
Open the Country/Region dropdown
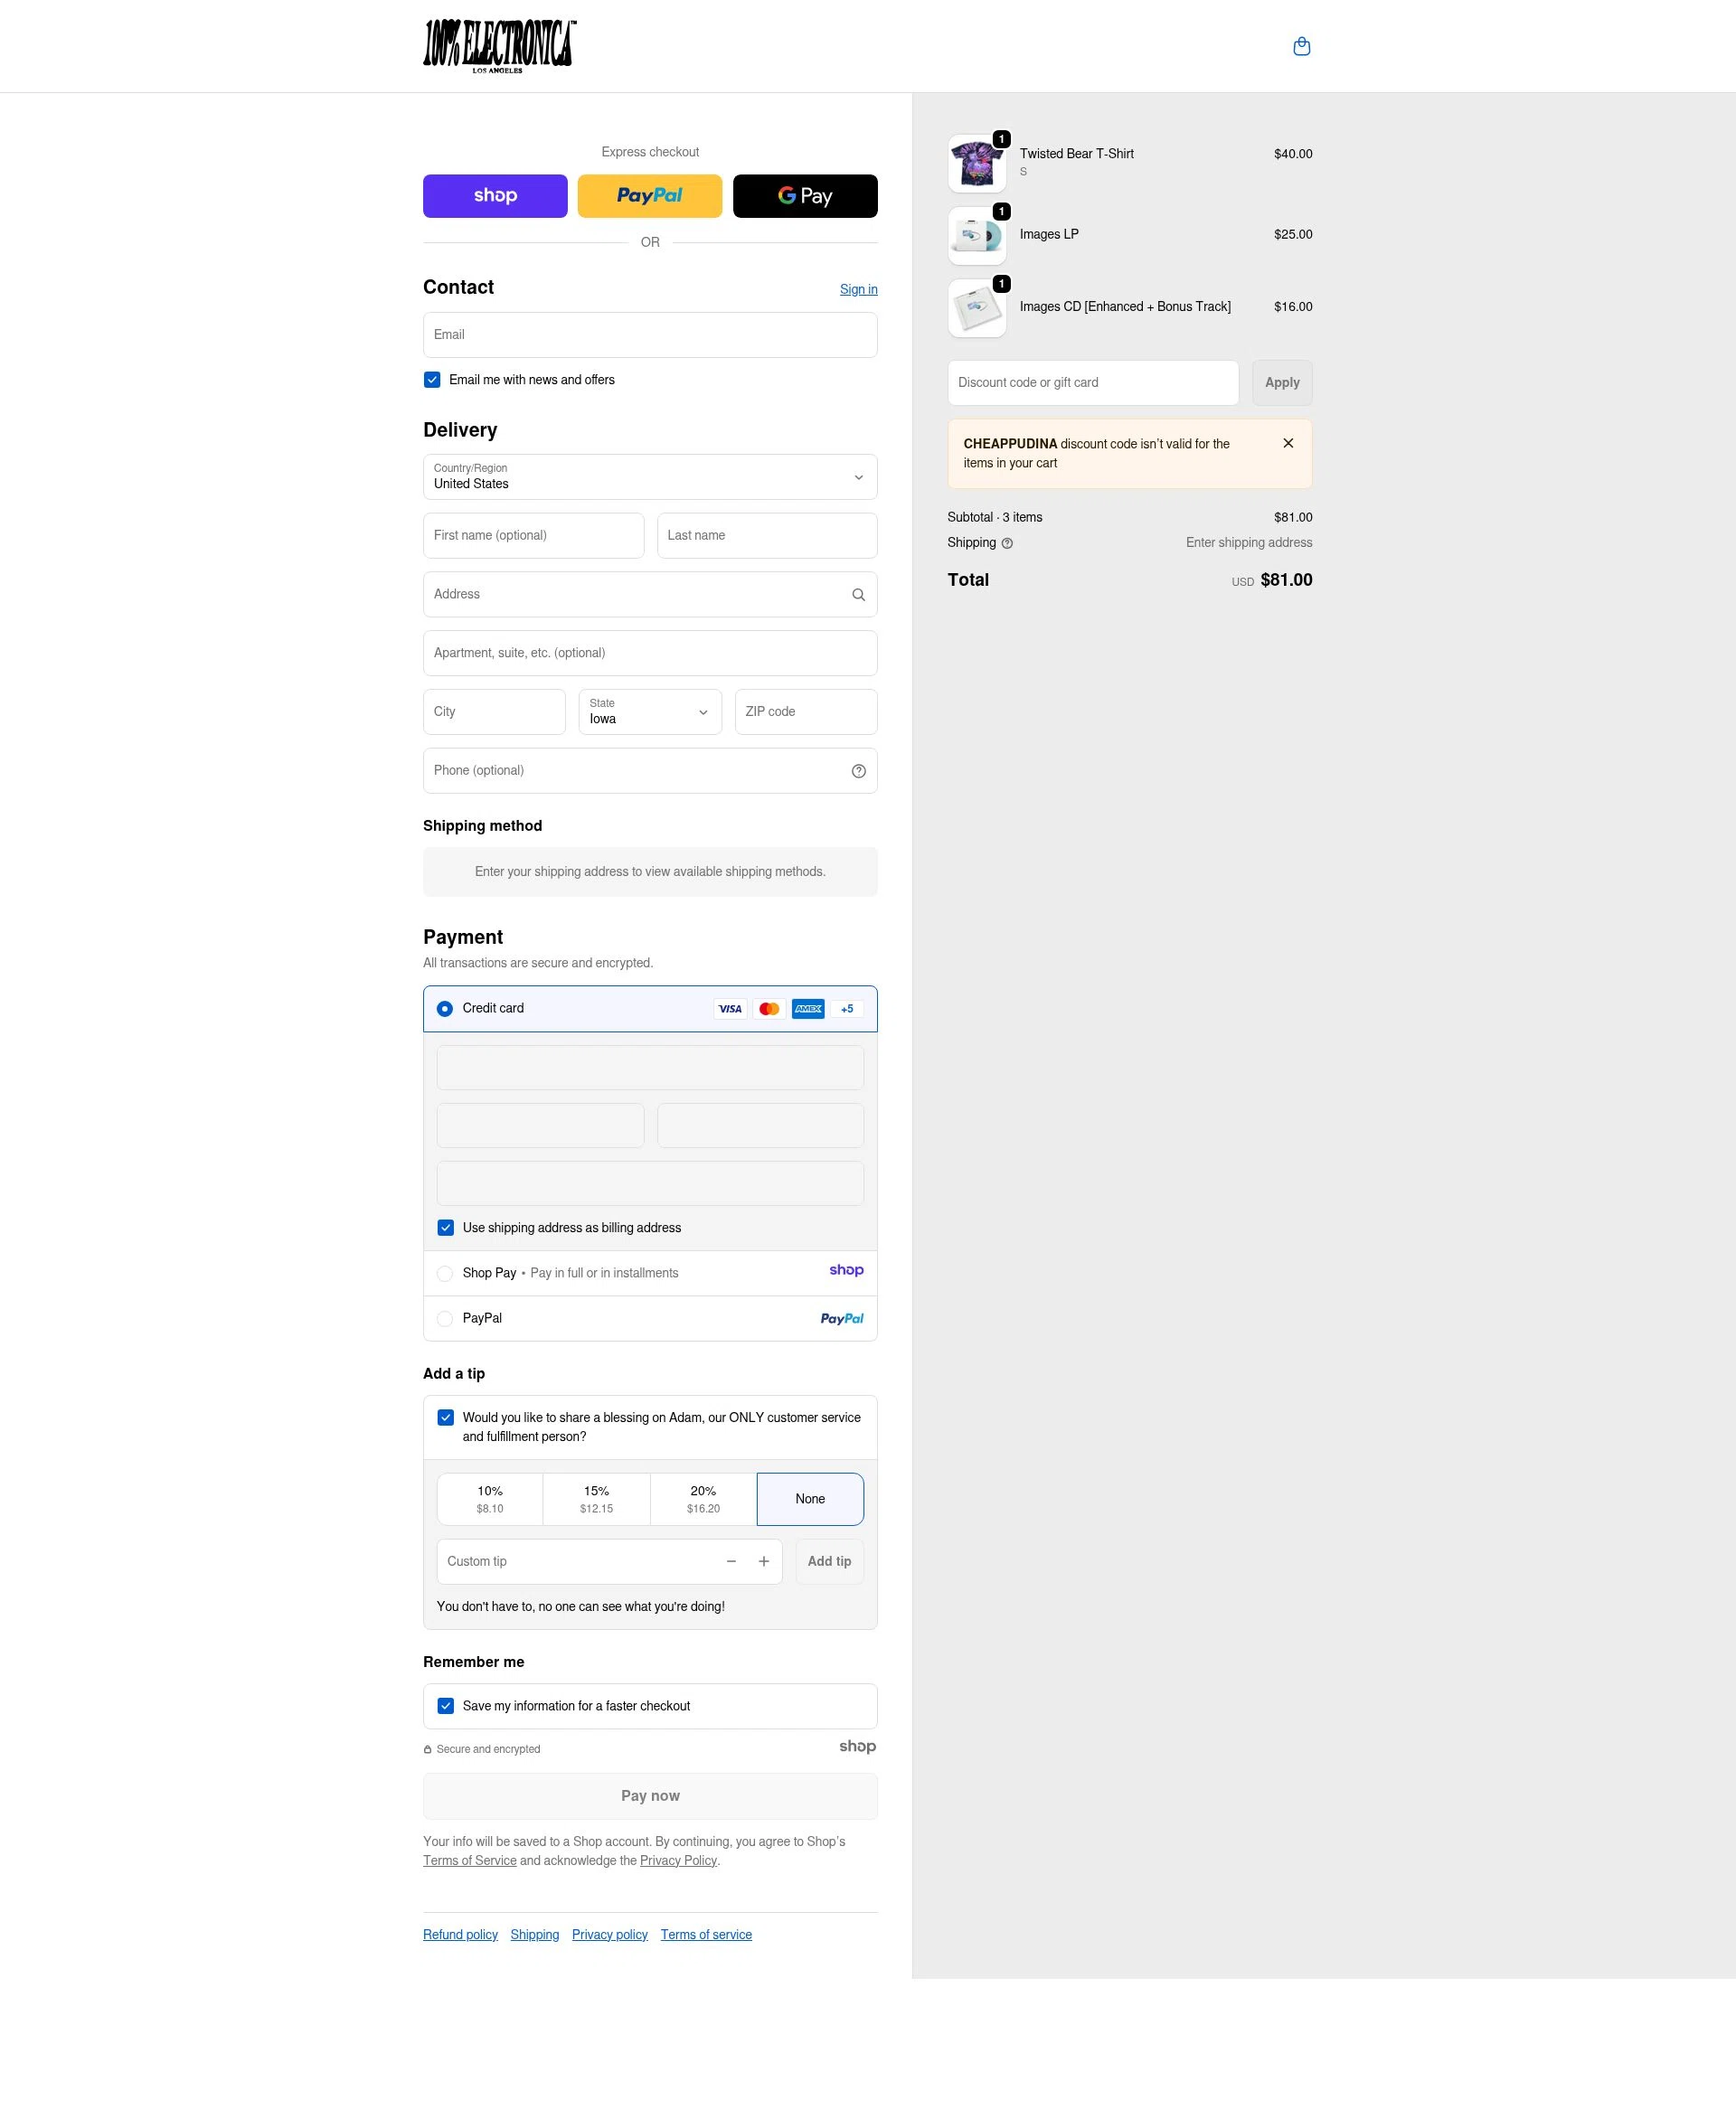pyautogui.click(x=649, y=477)
